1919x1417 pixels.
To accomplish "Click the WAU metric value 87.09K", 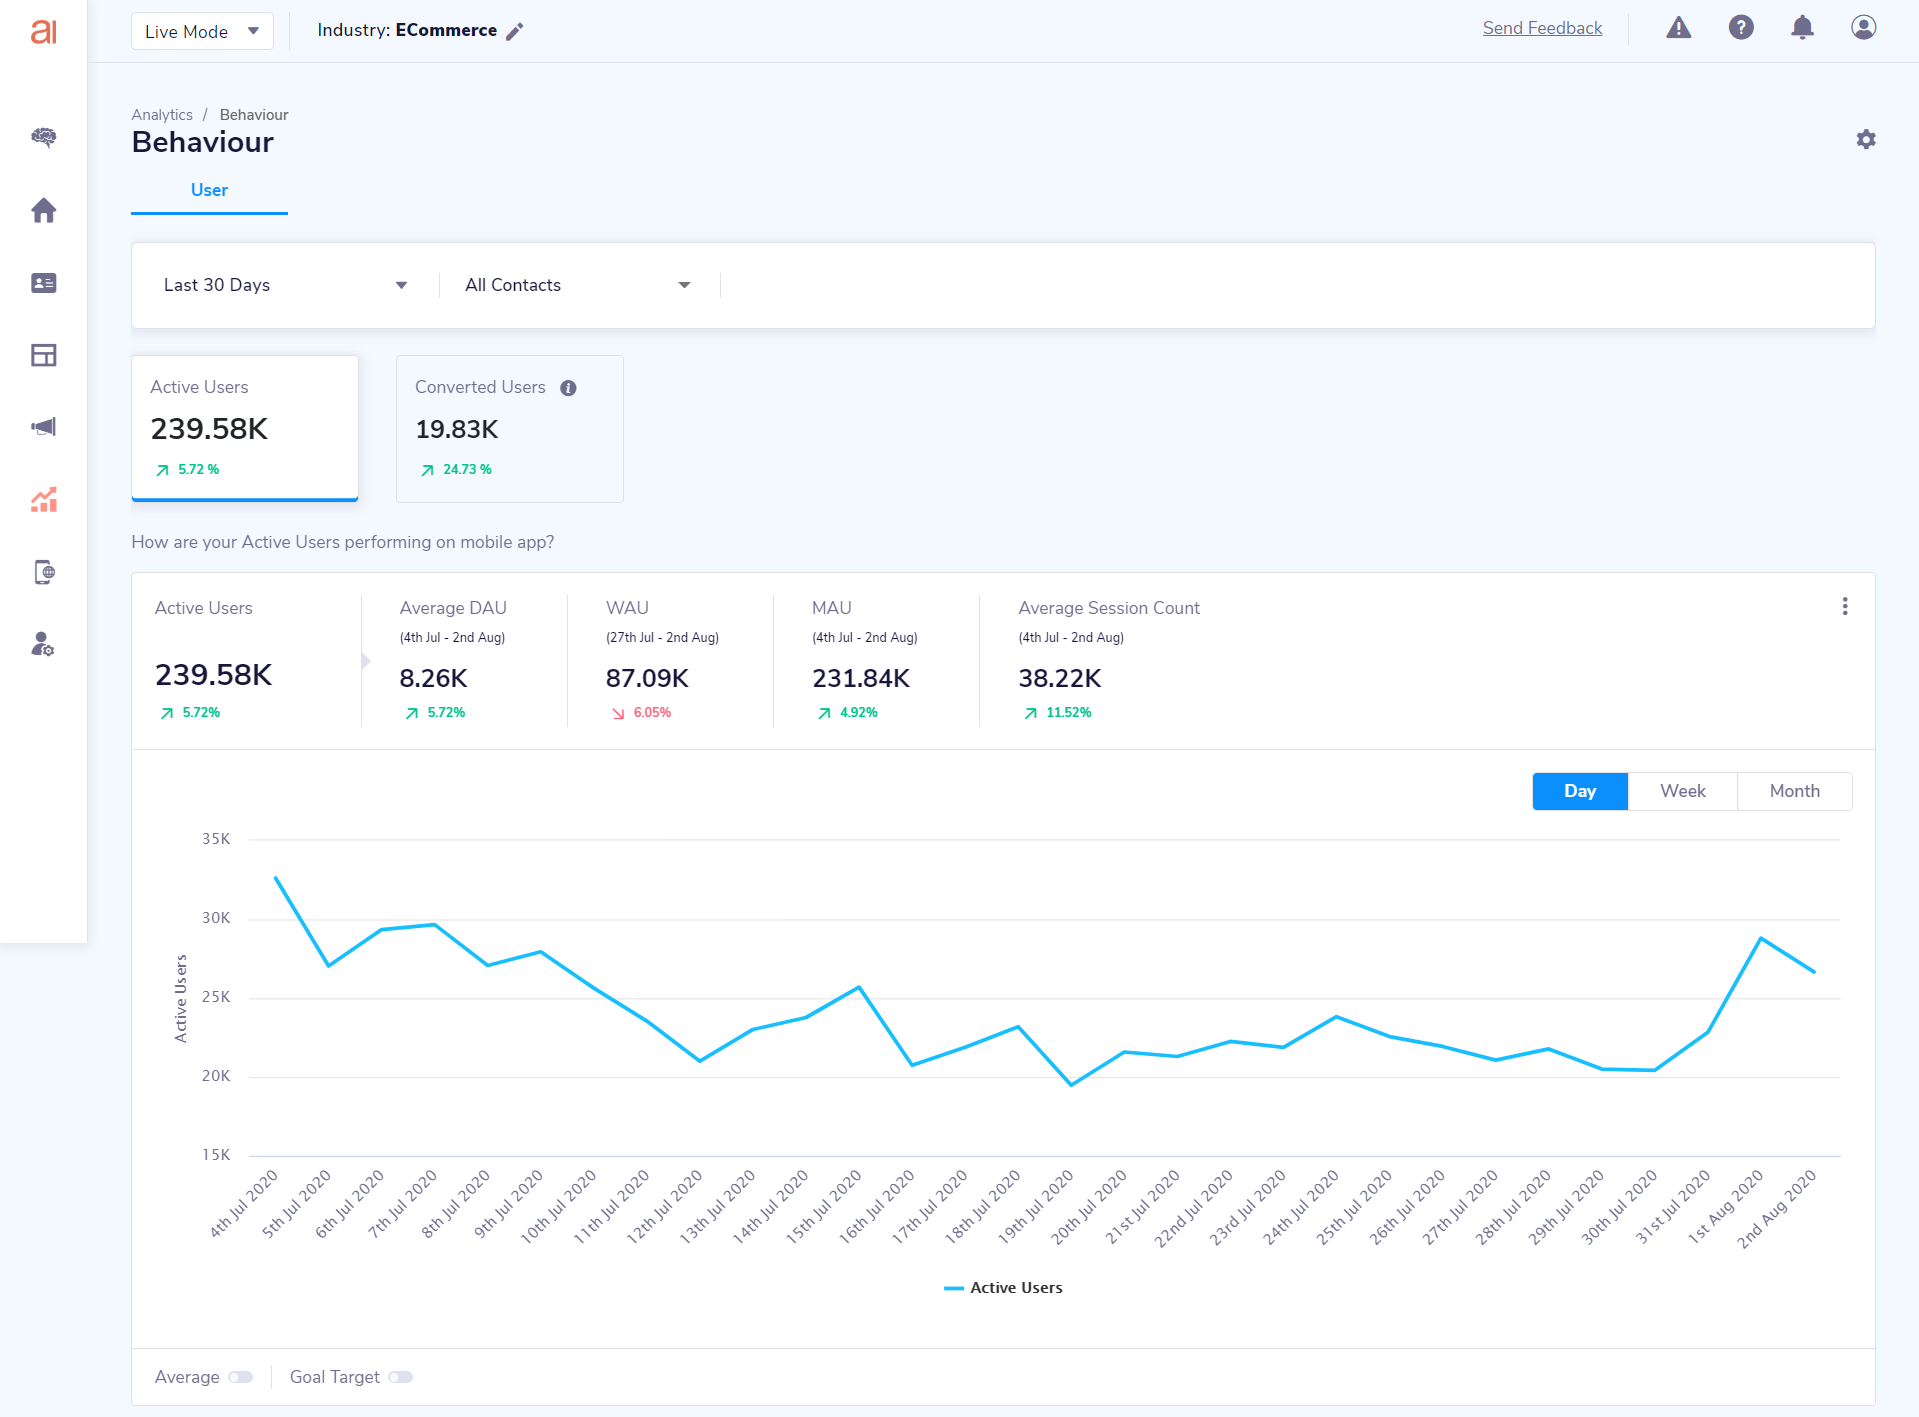I will [x=647, y=679].
